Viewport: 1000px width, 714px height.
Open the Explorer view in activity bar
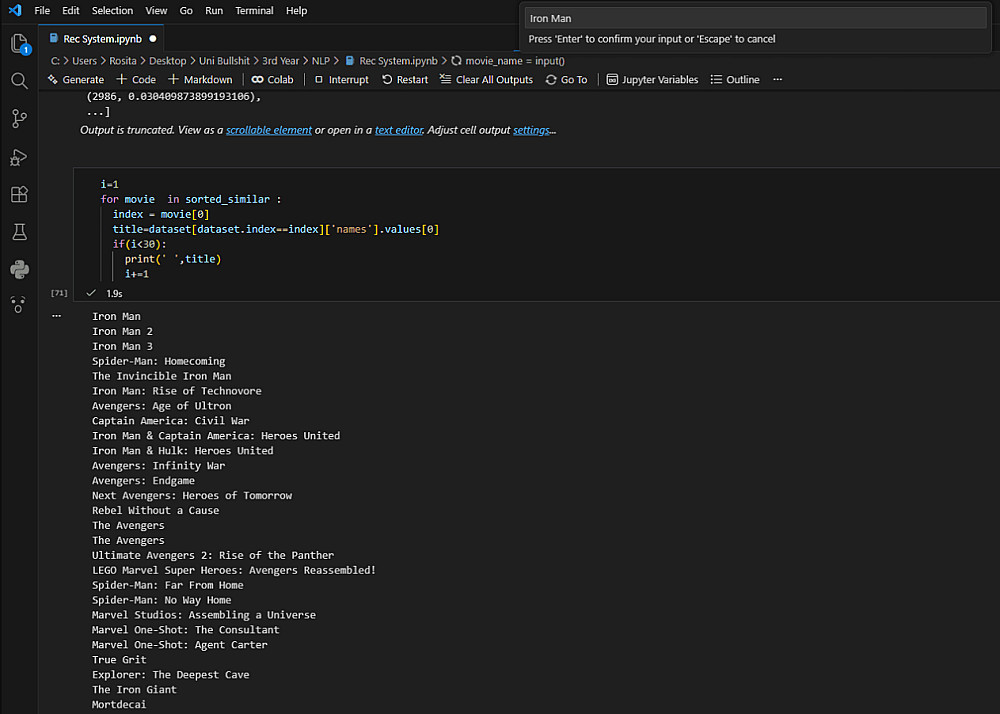pos(19,43)
